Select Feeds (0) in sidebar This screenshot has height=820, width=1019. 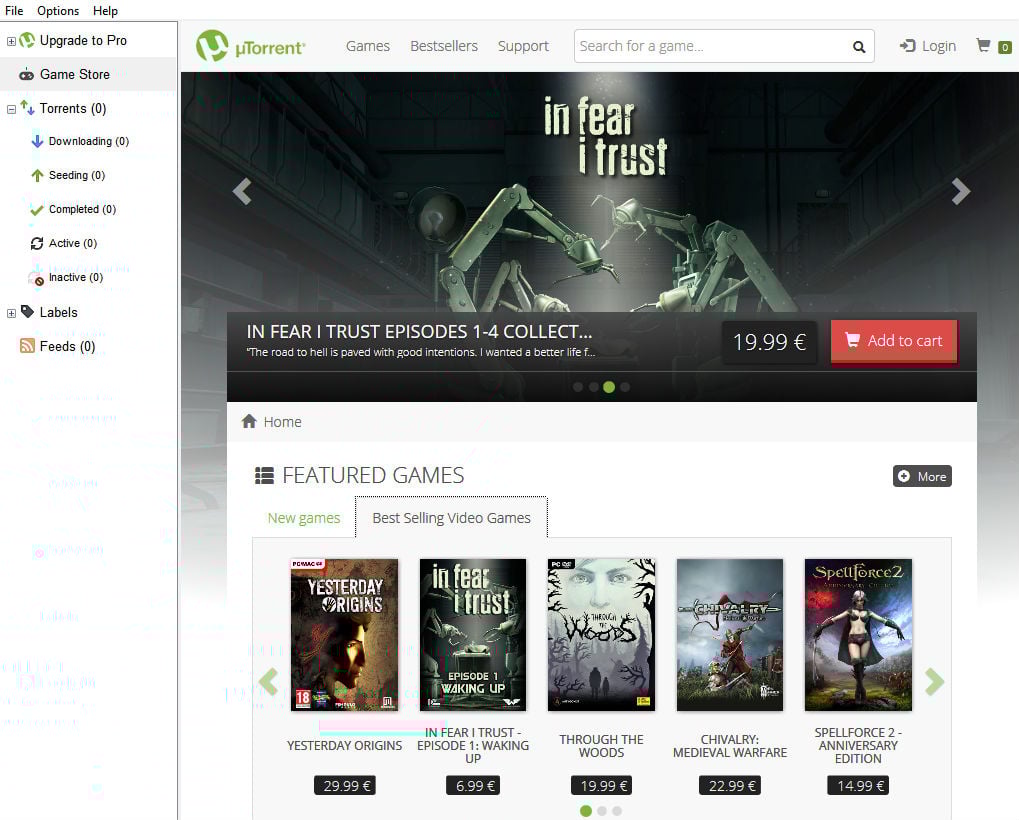point(68,346)
